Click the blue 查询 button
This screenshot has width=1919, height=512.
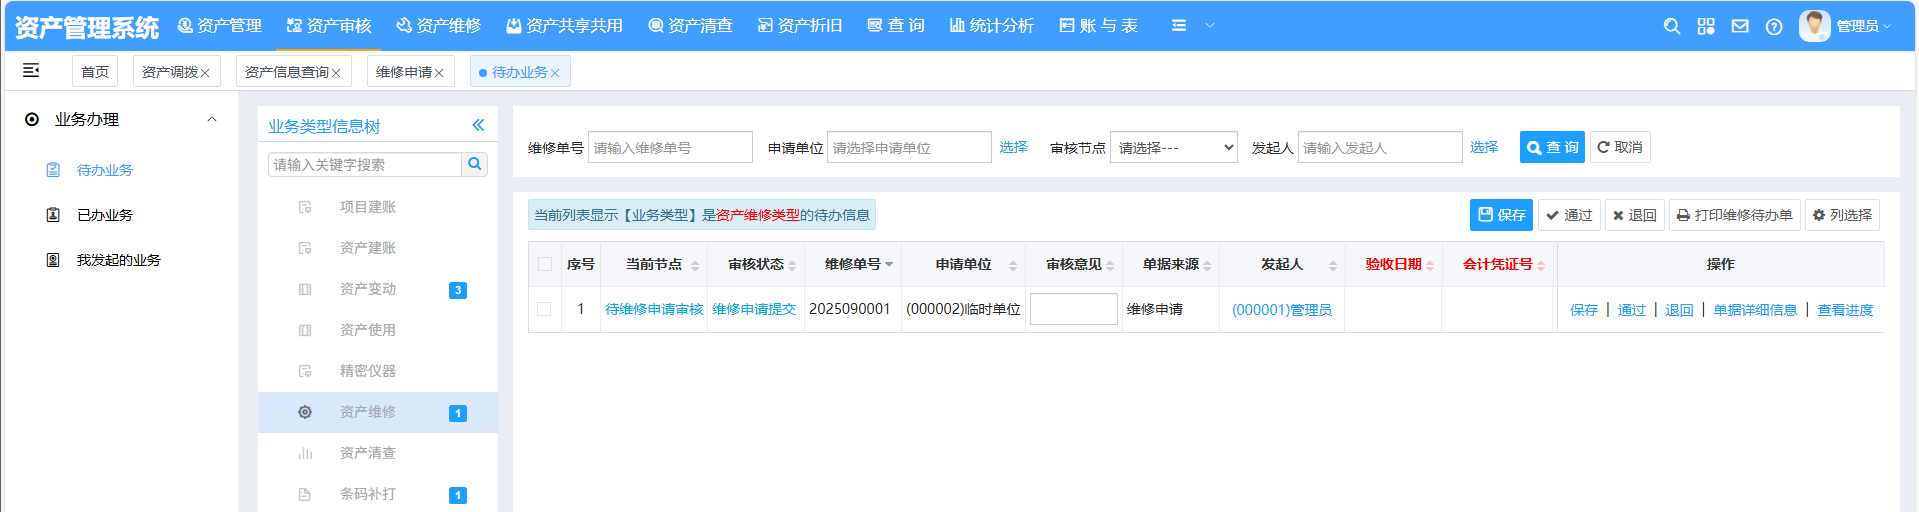[x=1551, y=147]
